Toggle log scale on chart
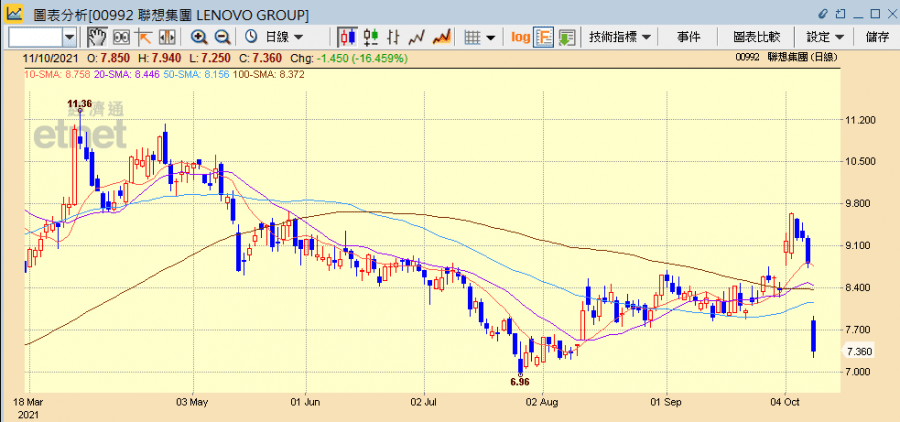The width and height of the screenshot is (900, 422). tap(520, 37)
